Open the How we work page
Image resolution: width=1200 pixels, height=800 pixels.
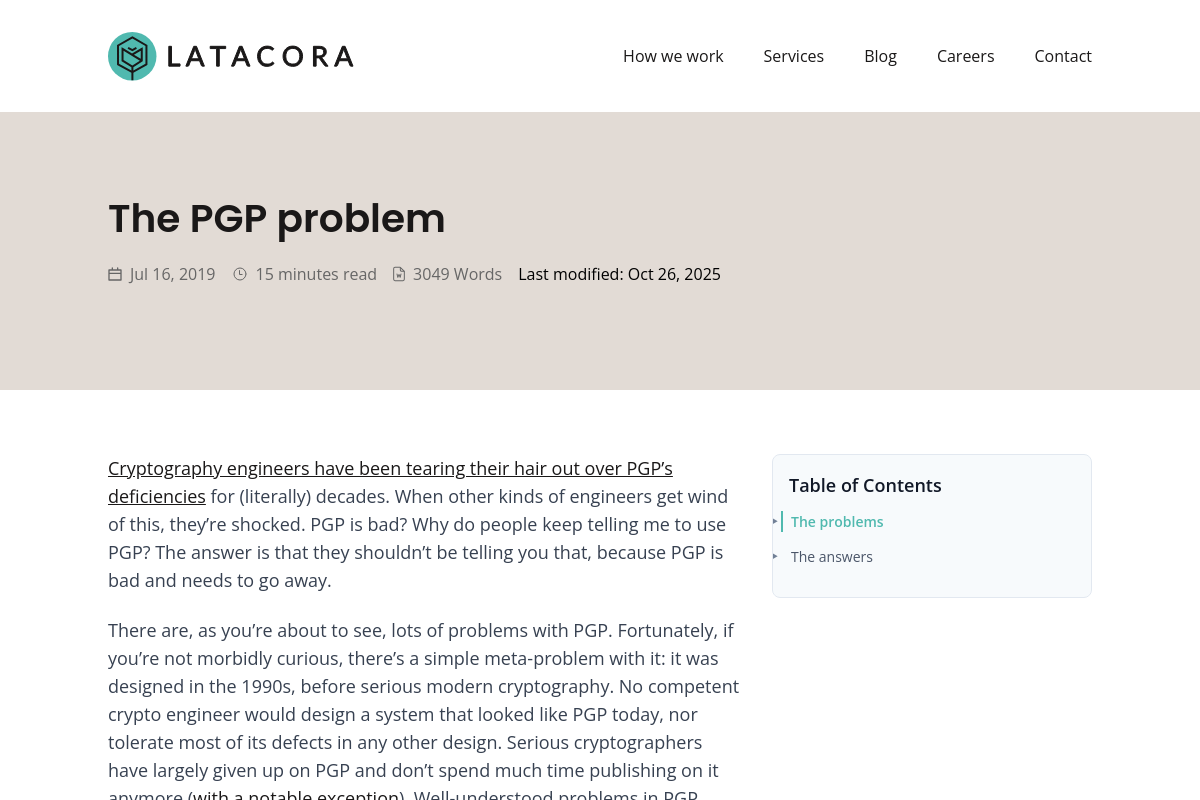point(673,56)
